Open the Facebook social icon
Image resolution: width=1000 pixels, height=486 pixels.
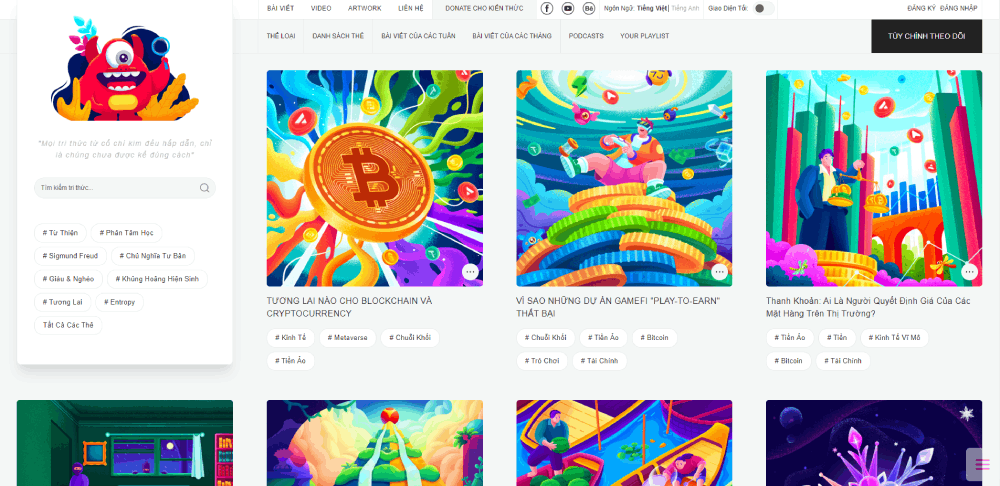pos(547,8)
